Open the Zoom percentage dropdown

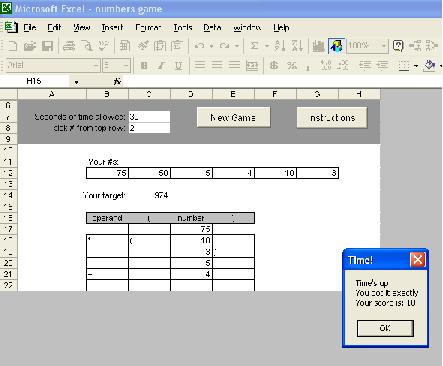click(x=384, y=46)
